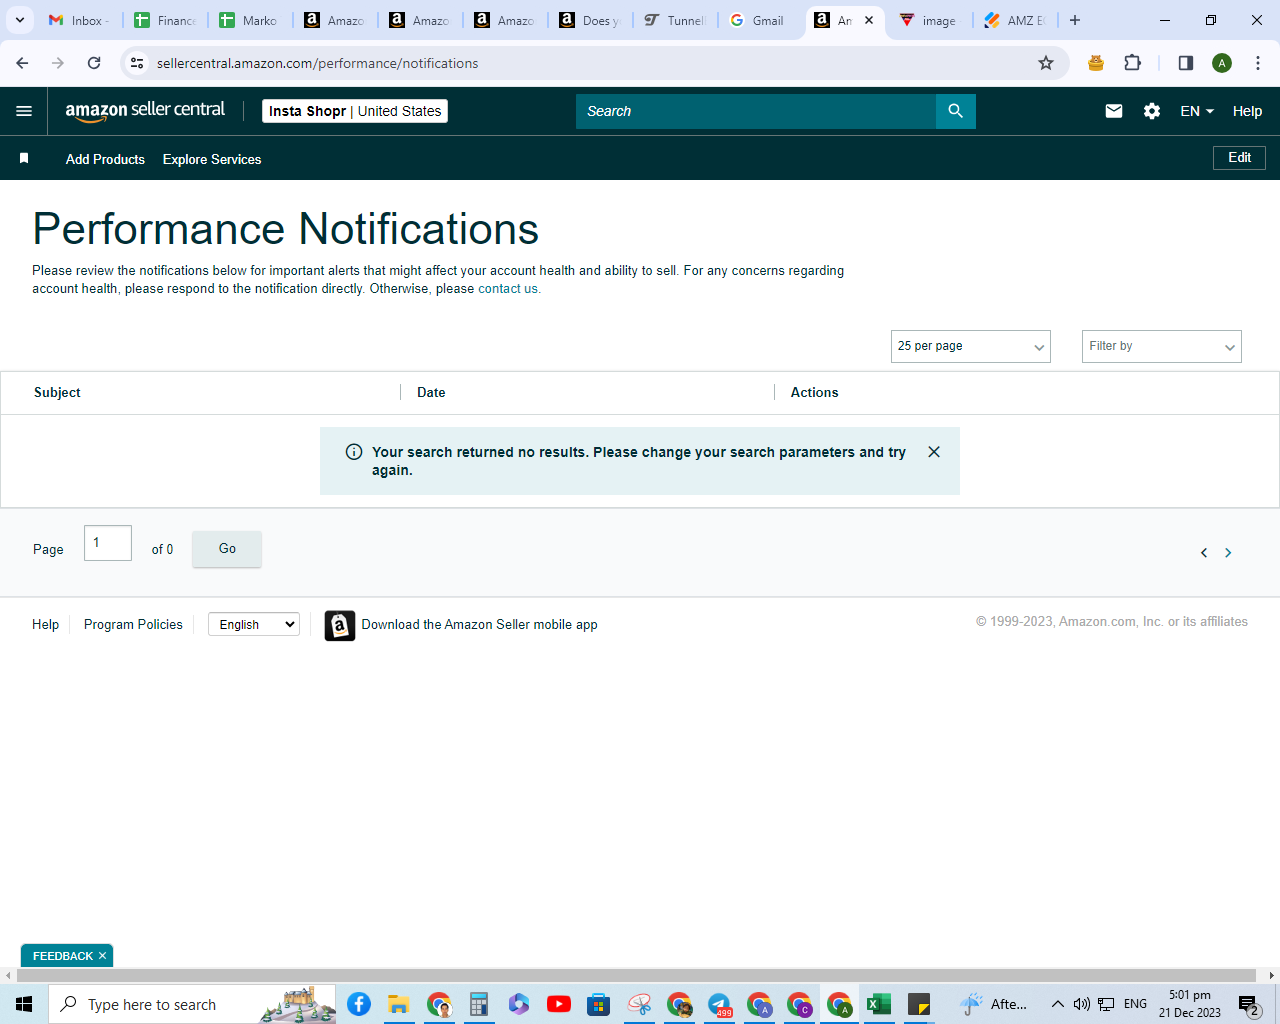Switch to the Tunnel tab
The height and width of the screenshot is (1024, 1280).
tap(676, 20)
